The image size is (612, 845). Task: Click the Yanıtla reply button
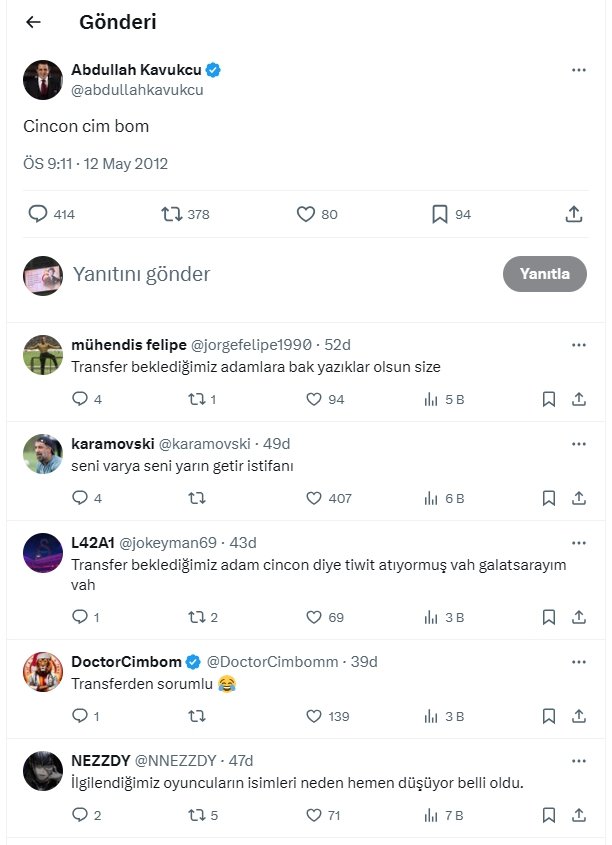coord(545,274)
